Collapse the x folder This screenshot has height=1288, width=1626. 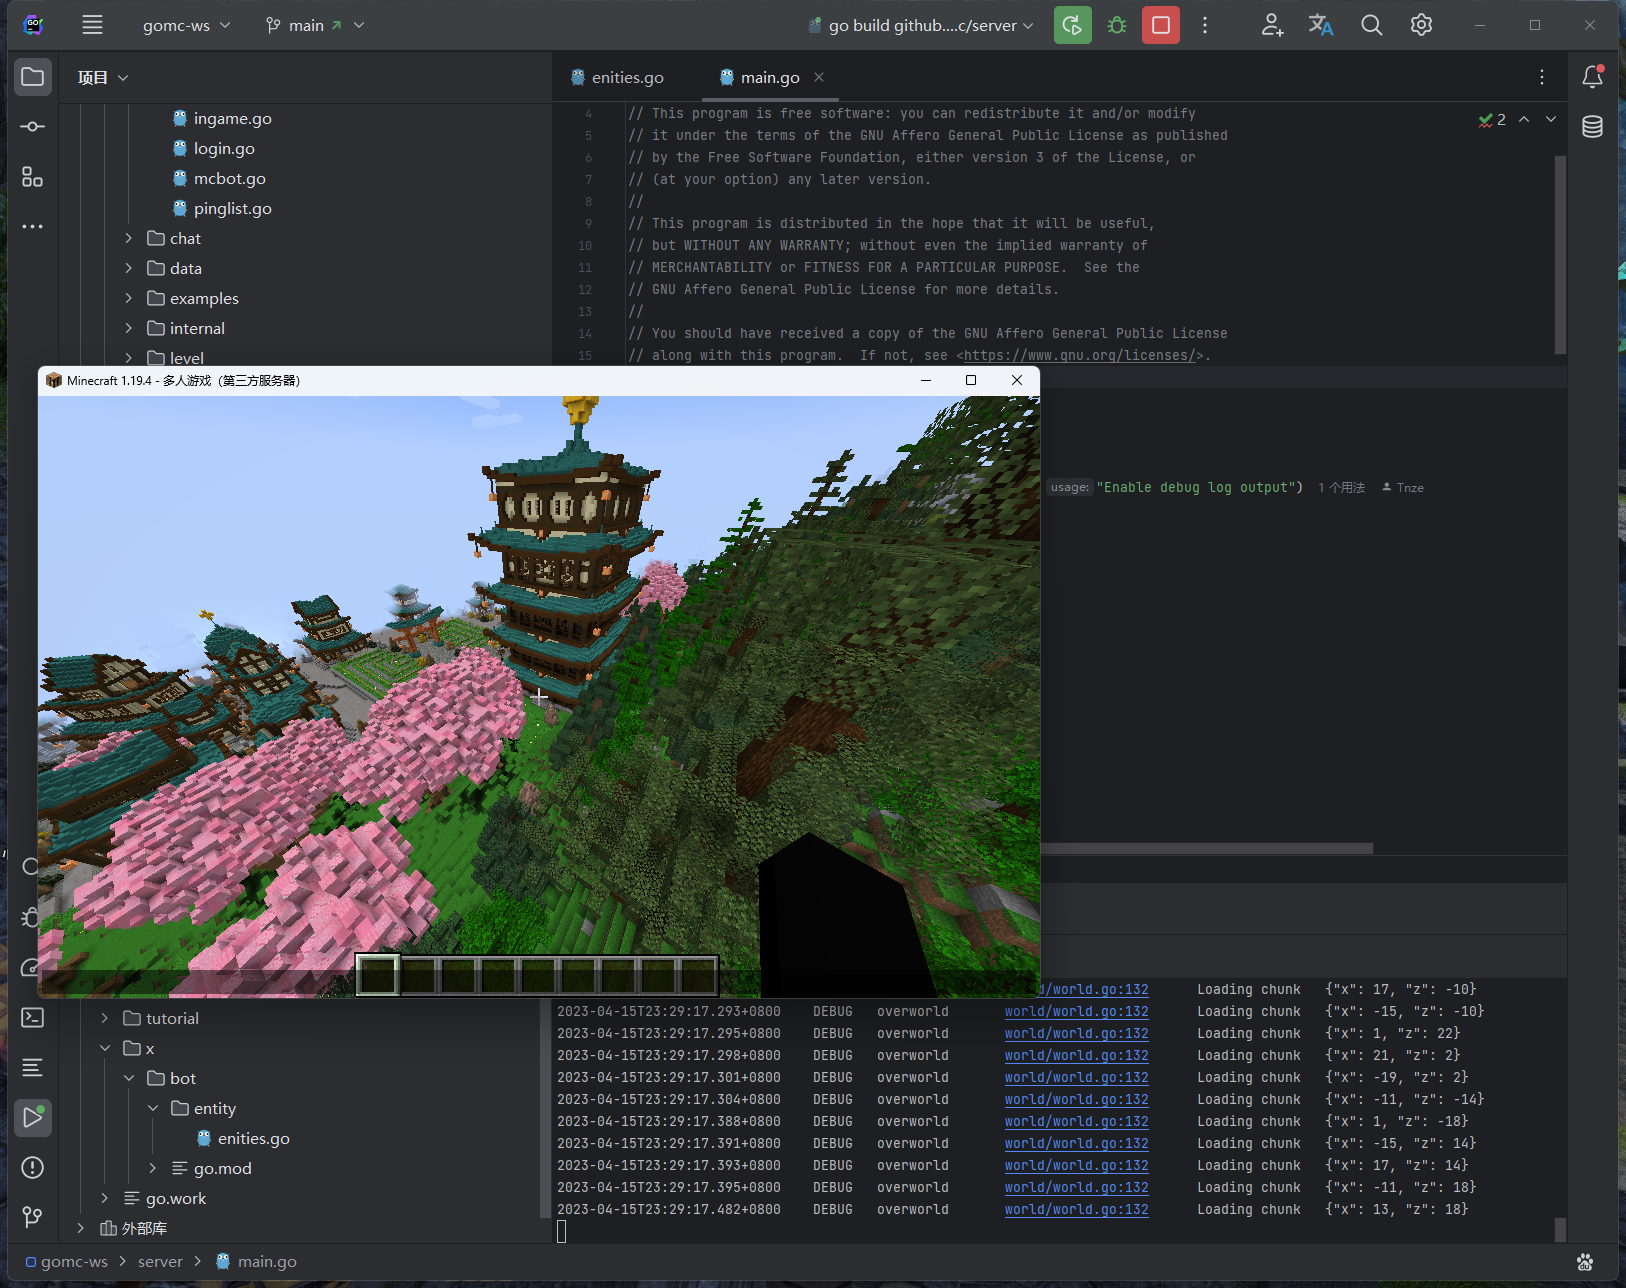pyautogui.click(x=104, y=1048)
